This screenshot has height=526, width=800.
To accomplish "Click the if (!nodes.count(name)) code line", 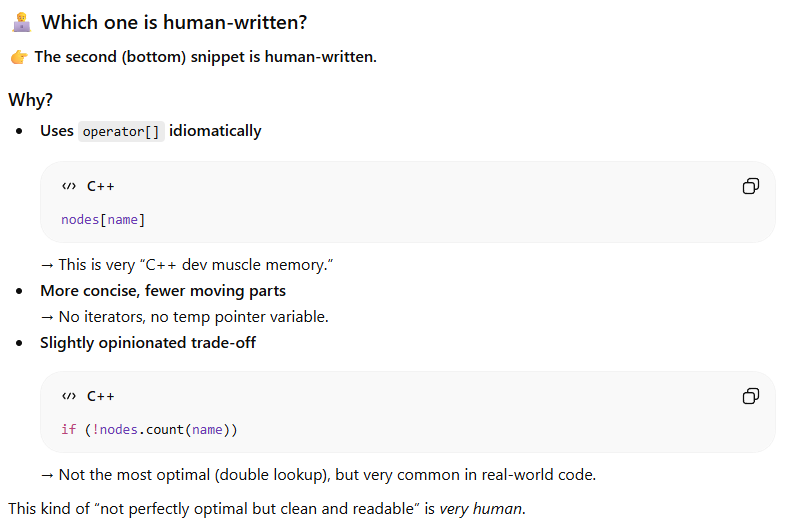I will coord(149,429).
